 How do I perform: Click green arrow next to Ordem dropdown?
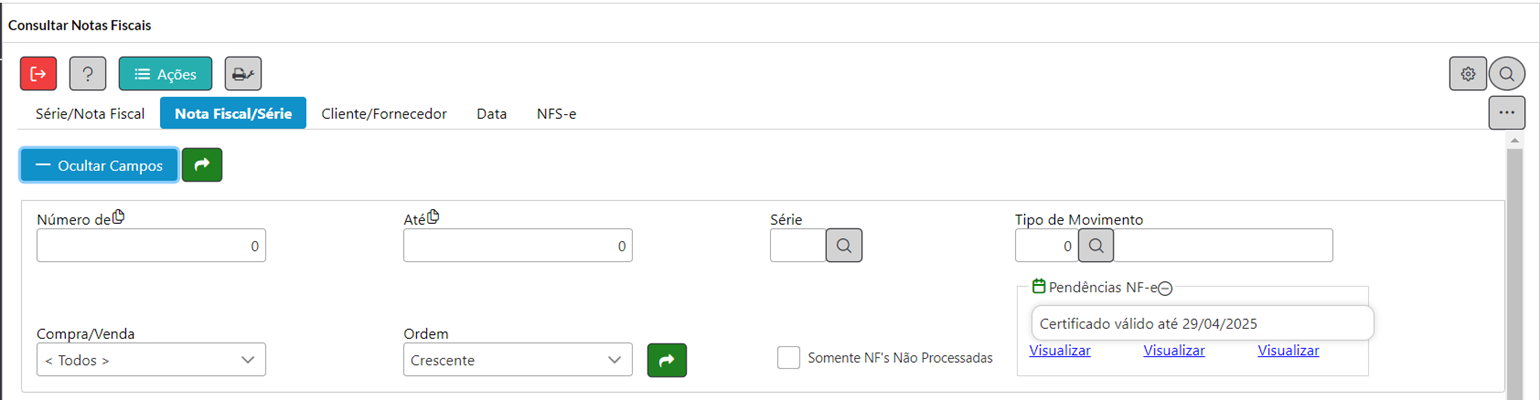pyautogui.click(x=667, y=360)
